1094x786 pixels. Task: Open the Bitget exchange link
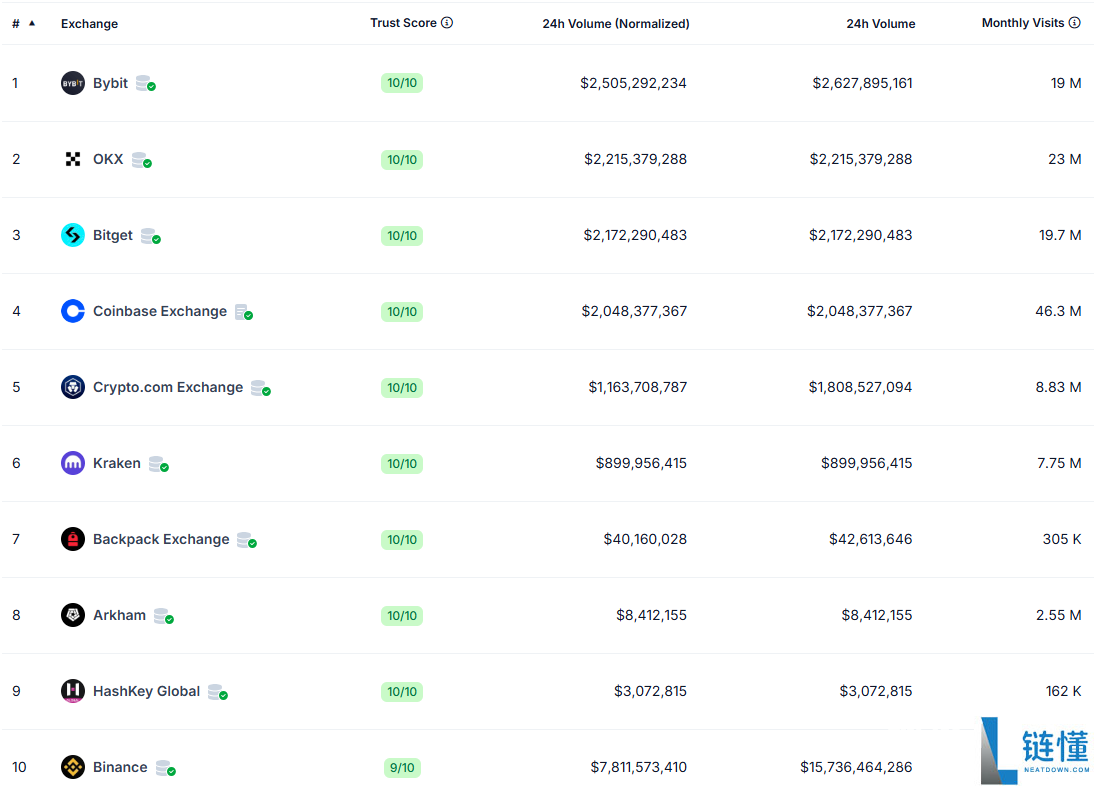pyautogui.click(x=113, y=235)
